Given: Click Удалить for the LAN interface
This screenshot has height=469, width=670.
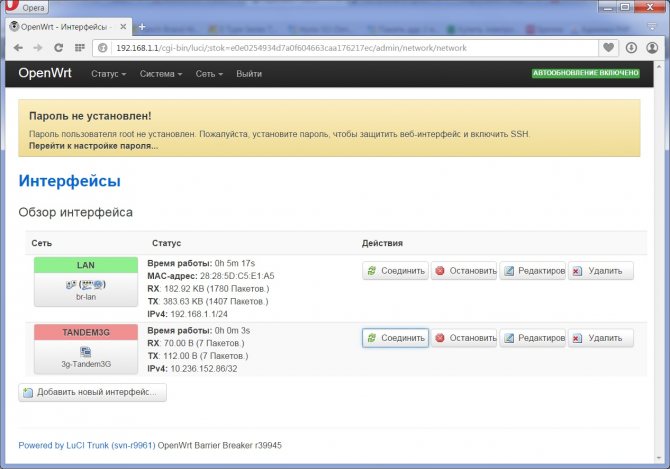Looking at the screenshot, I should (601, 271).
